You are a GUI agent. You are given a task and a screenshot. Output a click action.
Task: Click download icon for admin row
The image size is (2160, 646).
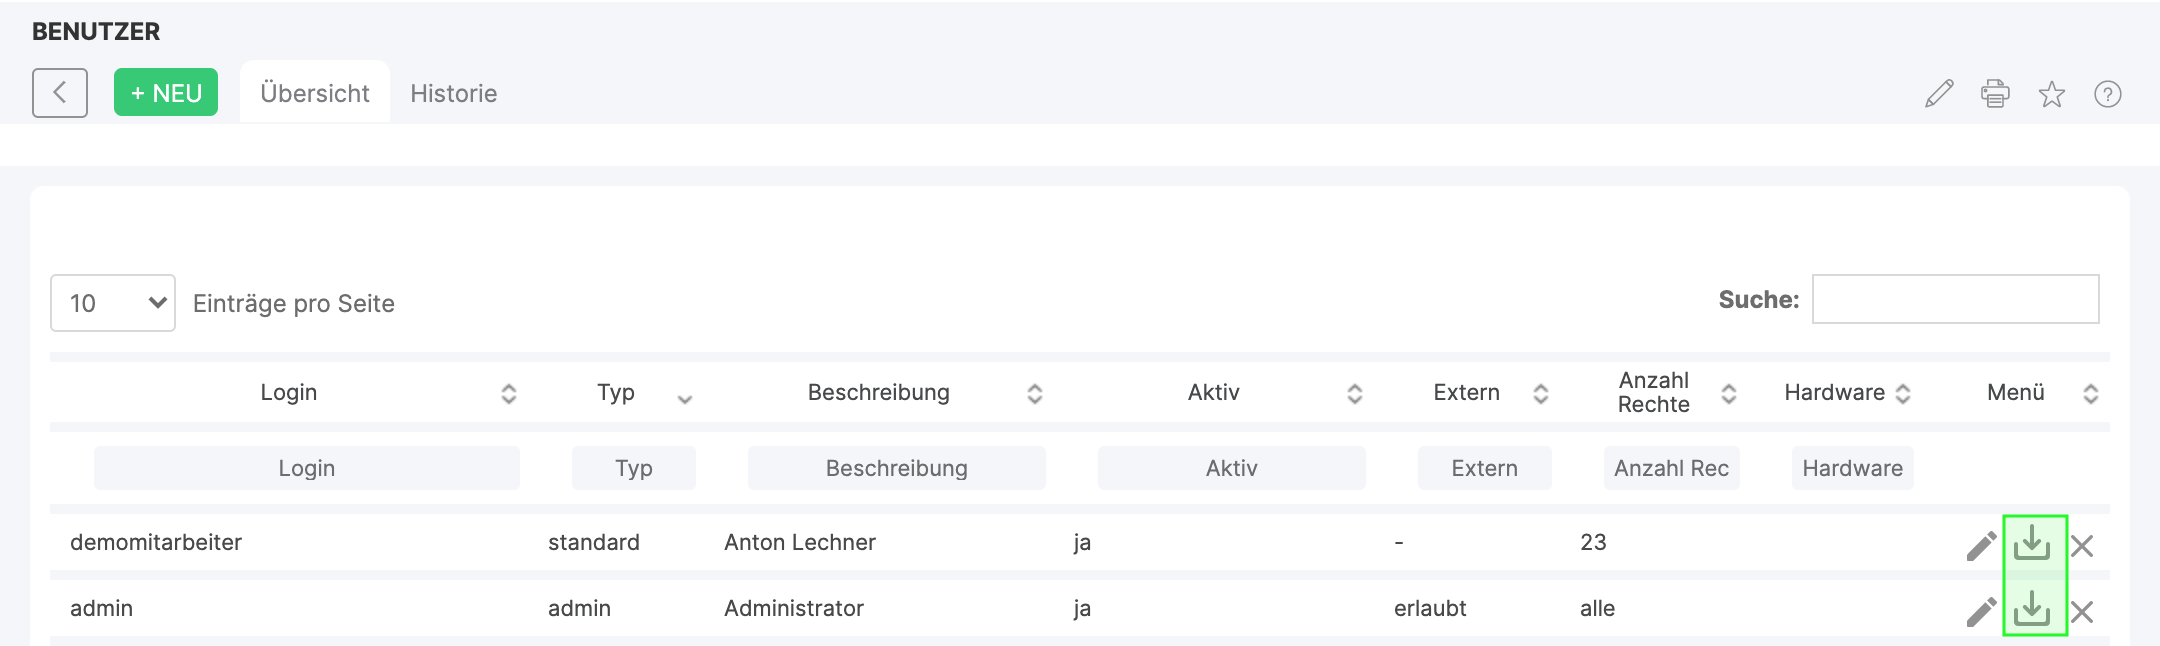2032,609
